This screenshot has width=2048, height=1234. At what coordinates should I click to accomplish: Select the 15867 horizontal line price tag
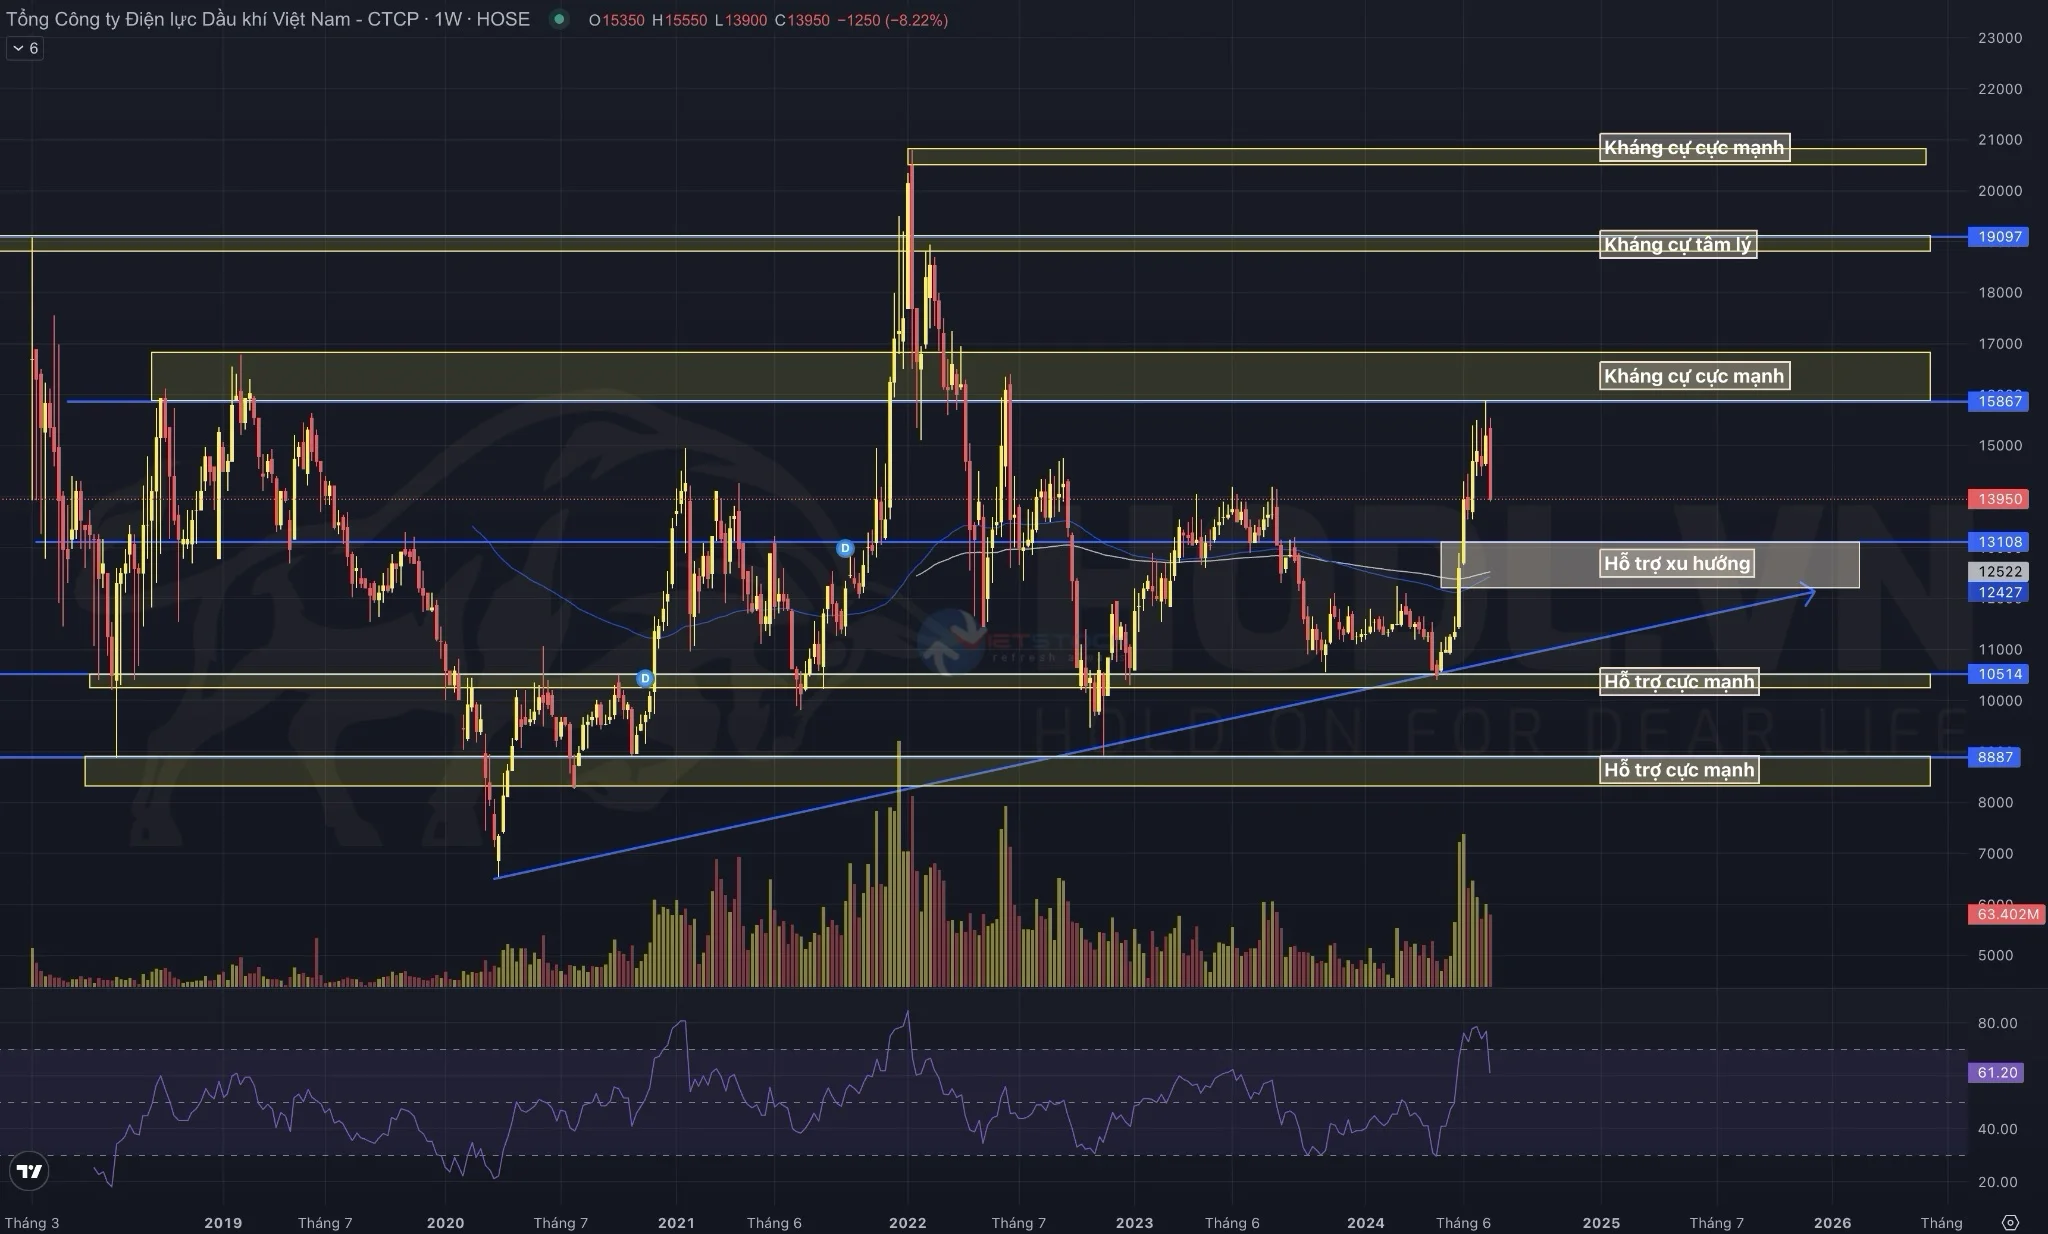[1999, 401]
